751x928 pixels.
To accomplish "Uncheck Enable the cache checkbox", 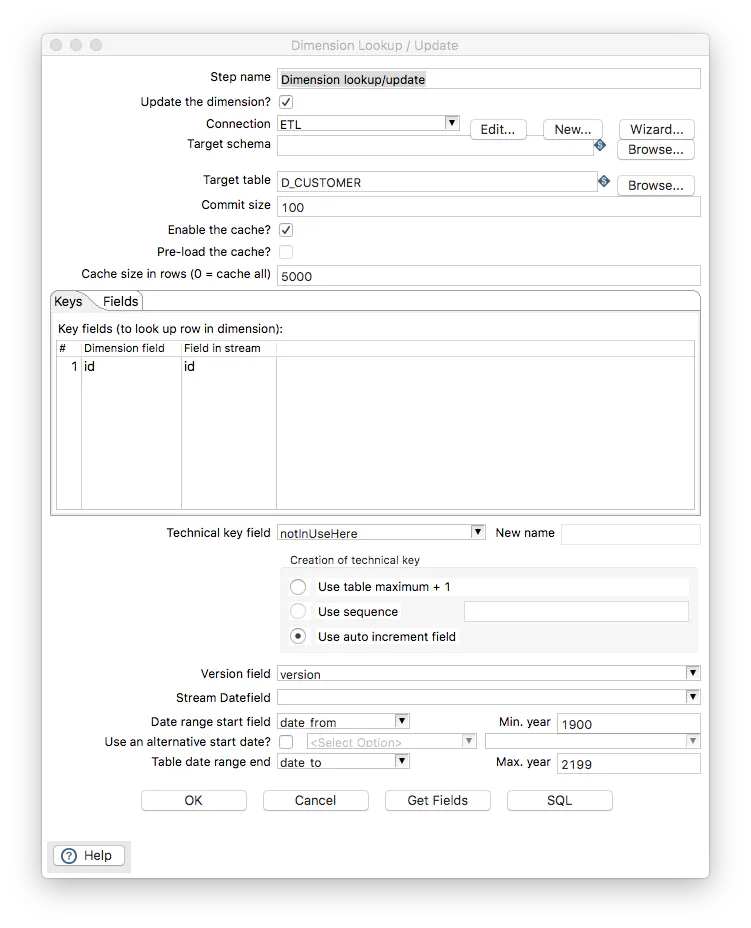I will [x=286, y=230].
